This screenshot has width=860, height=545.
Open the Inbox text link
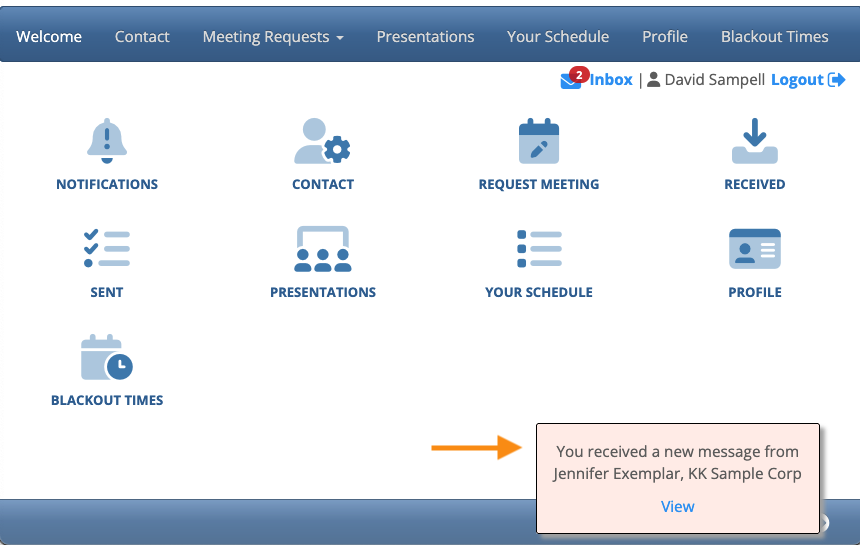tap(611, 80)
